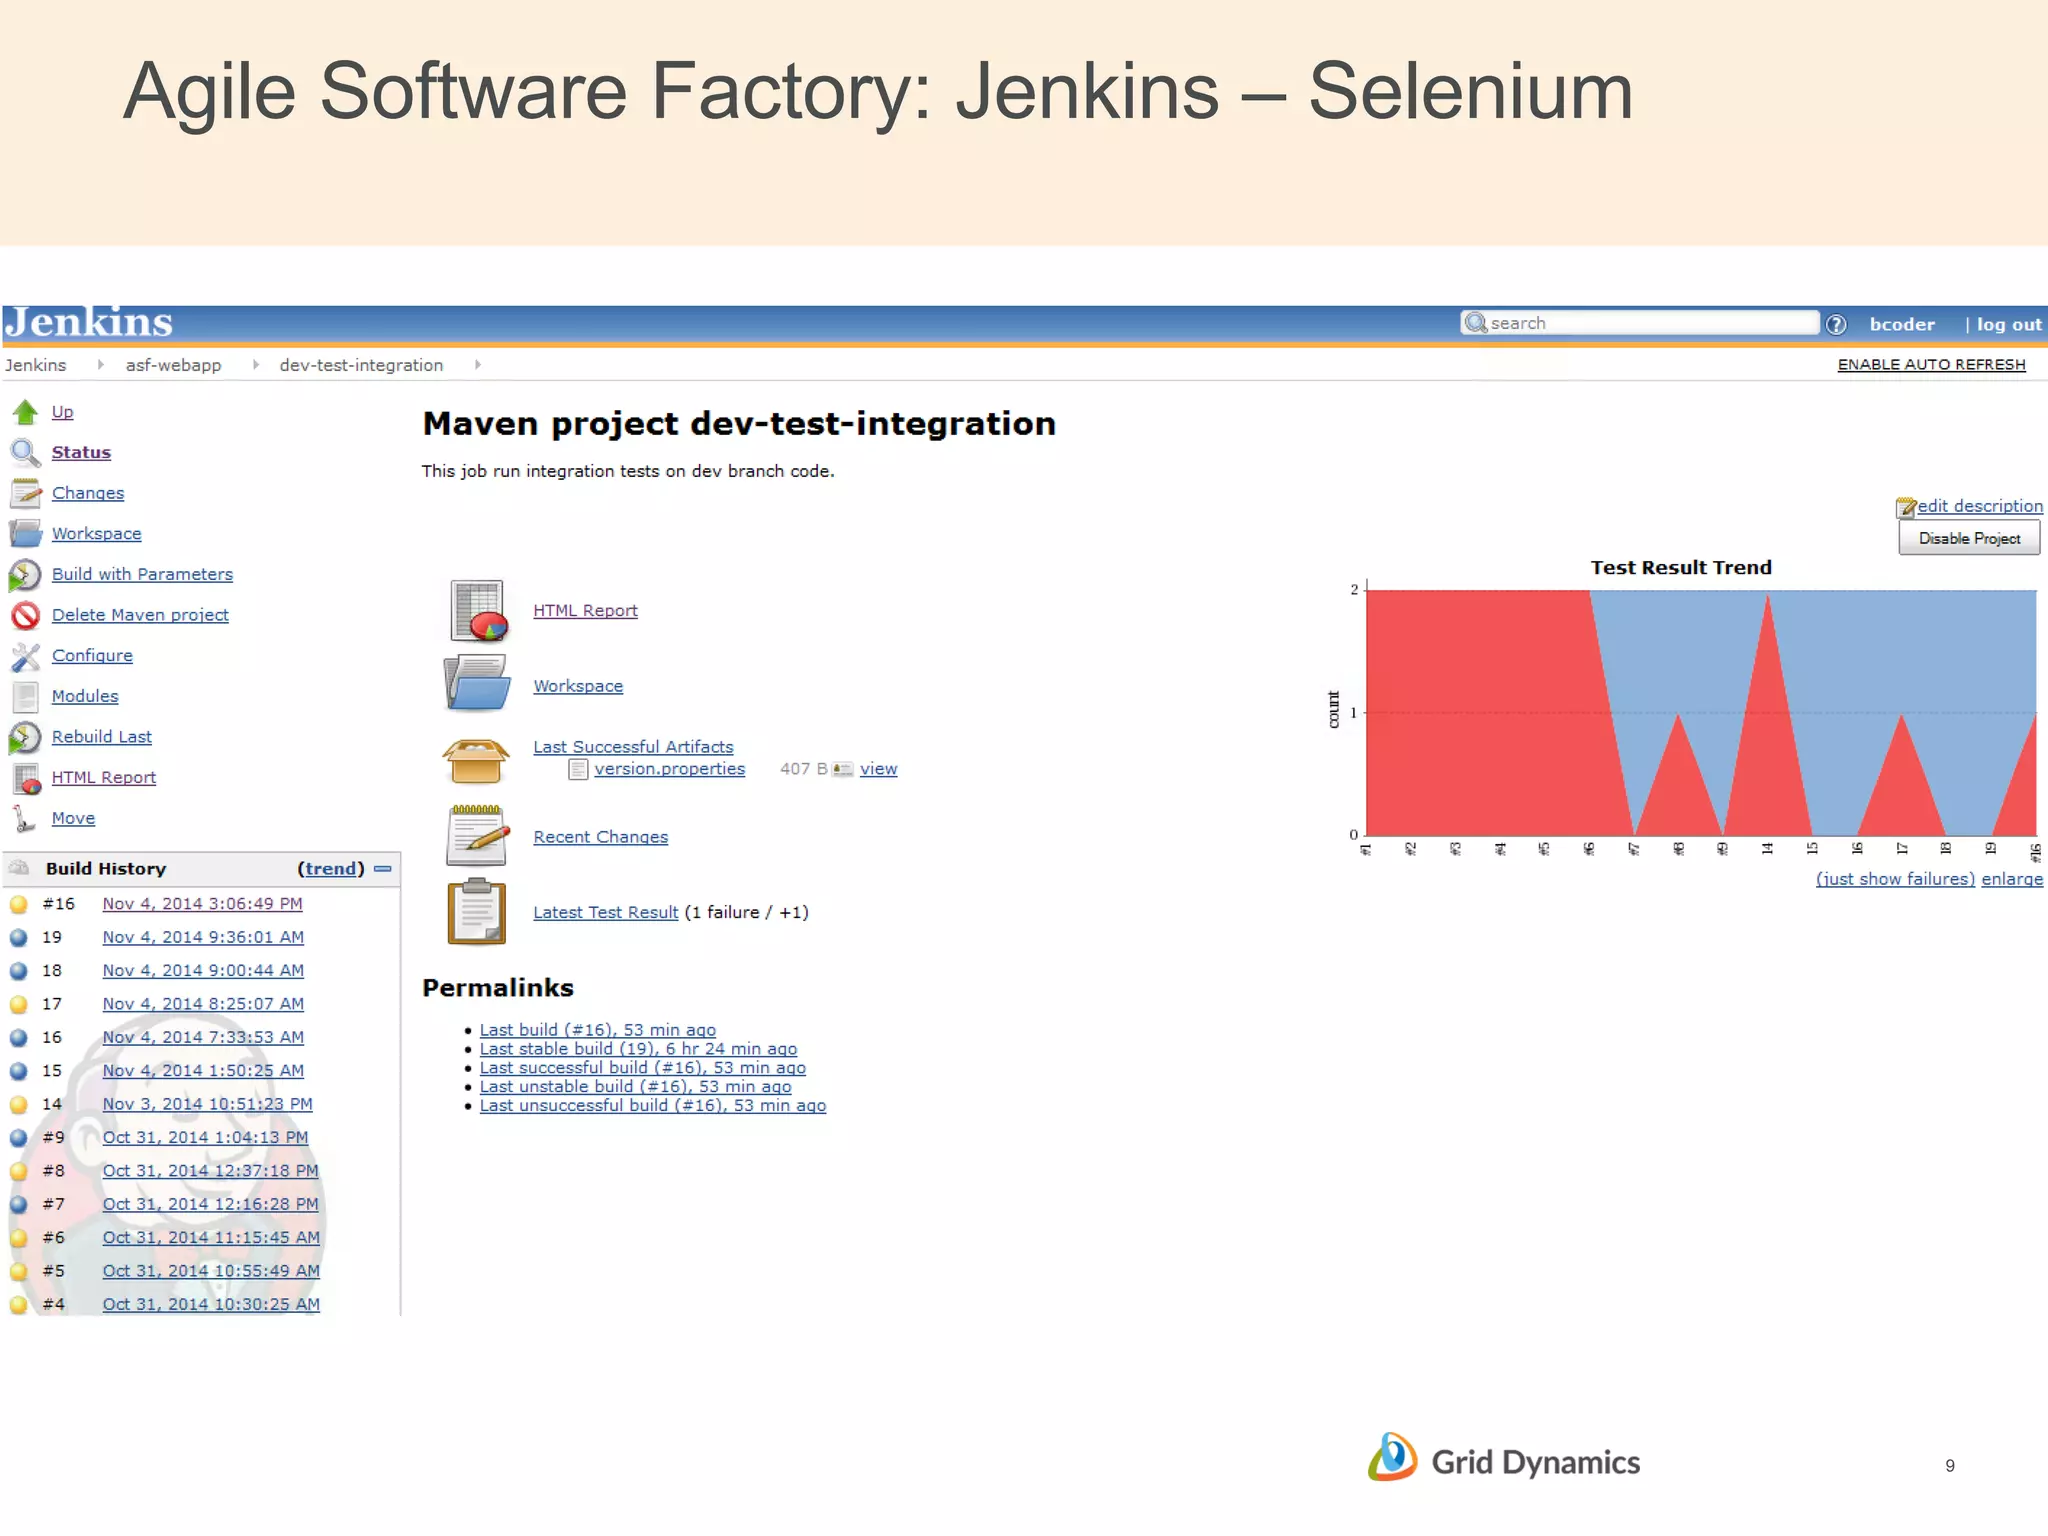Open Last unstable build (#16) permalink
The width and height of the screenshot is (2048, 1536).
(635, 1087)
